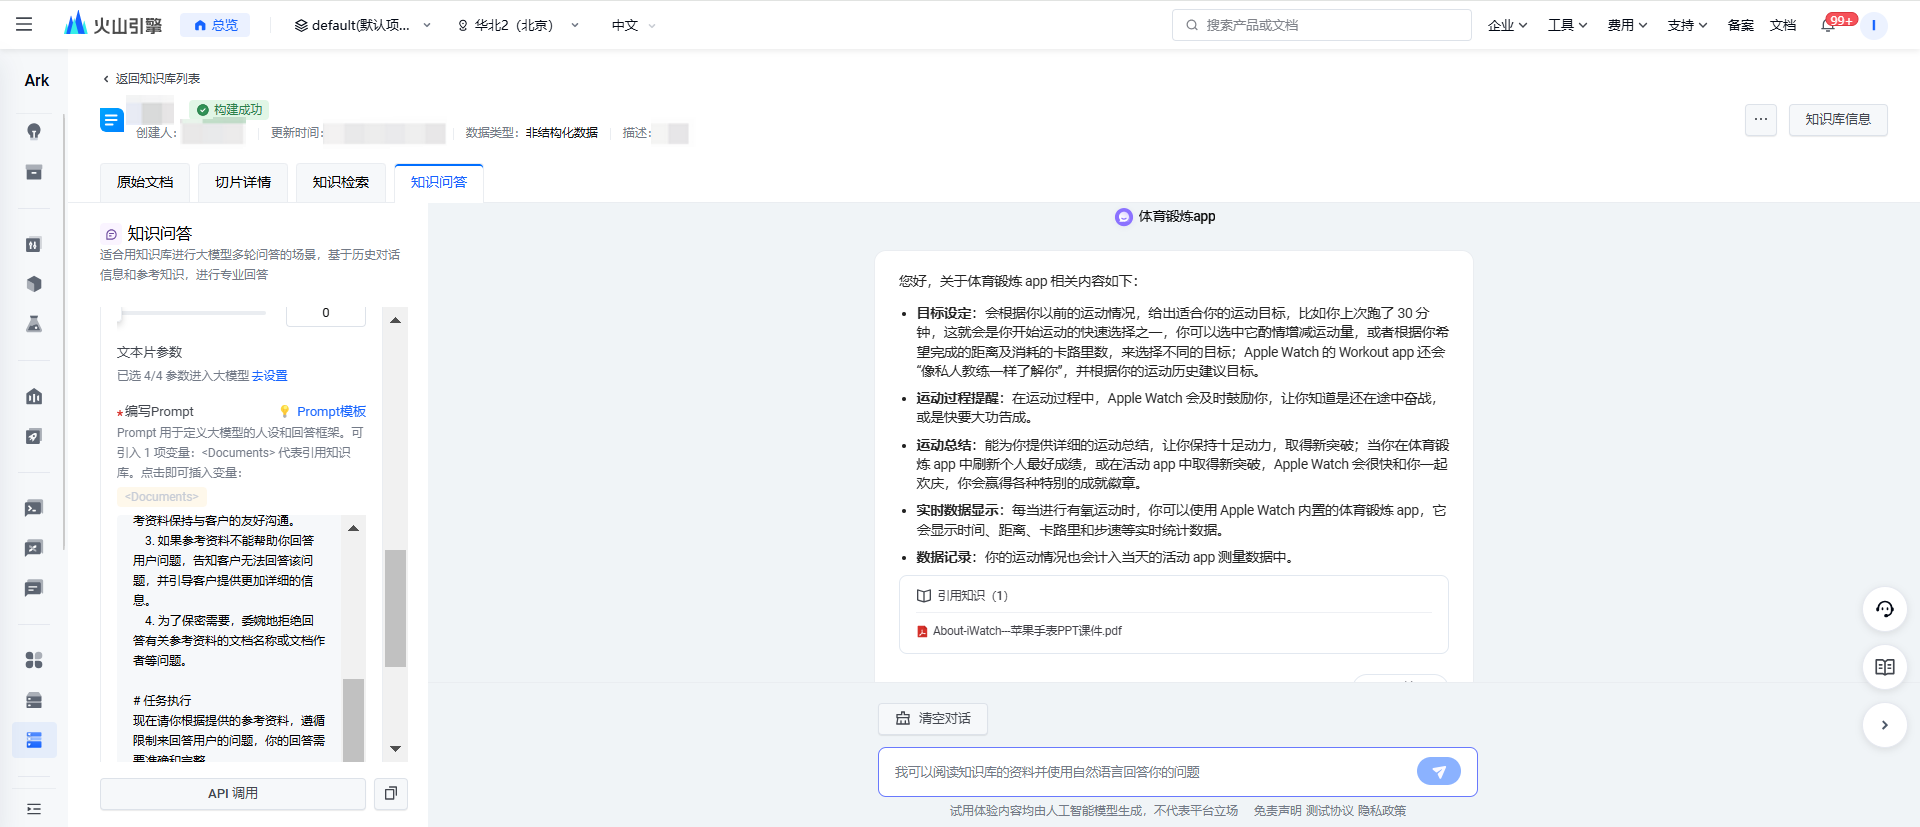1920x827 pixels.
Task: Click the bank building icon in sidebar
Action: (x=34, y=397)
